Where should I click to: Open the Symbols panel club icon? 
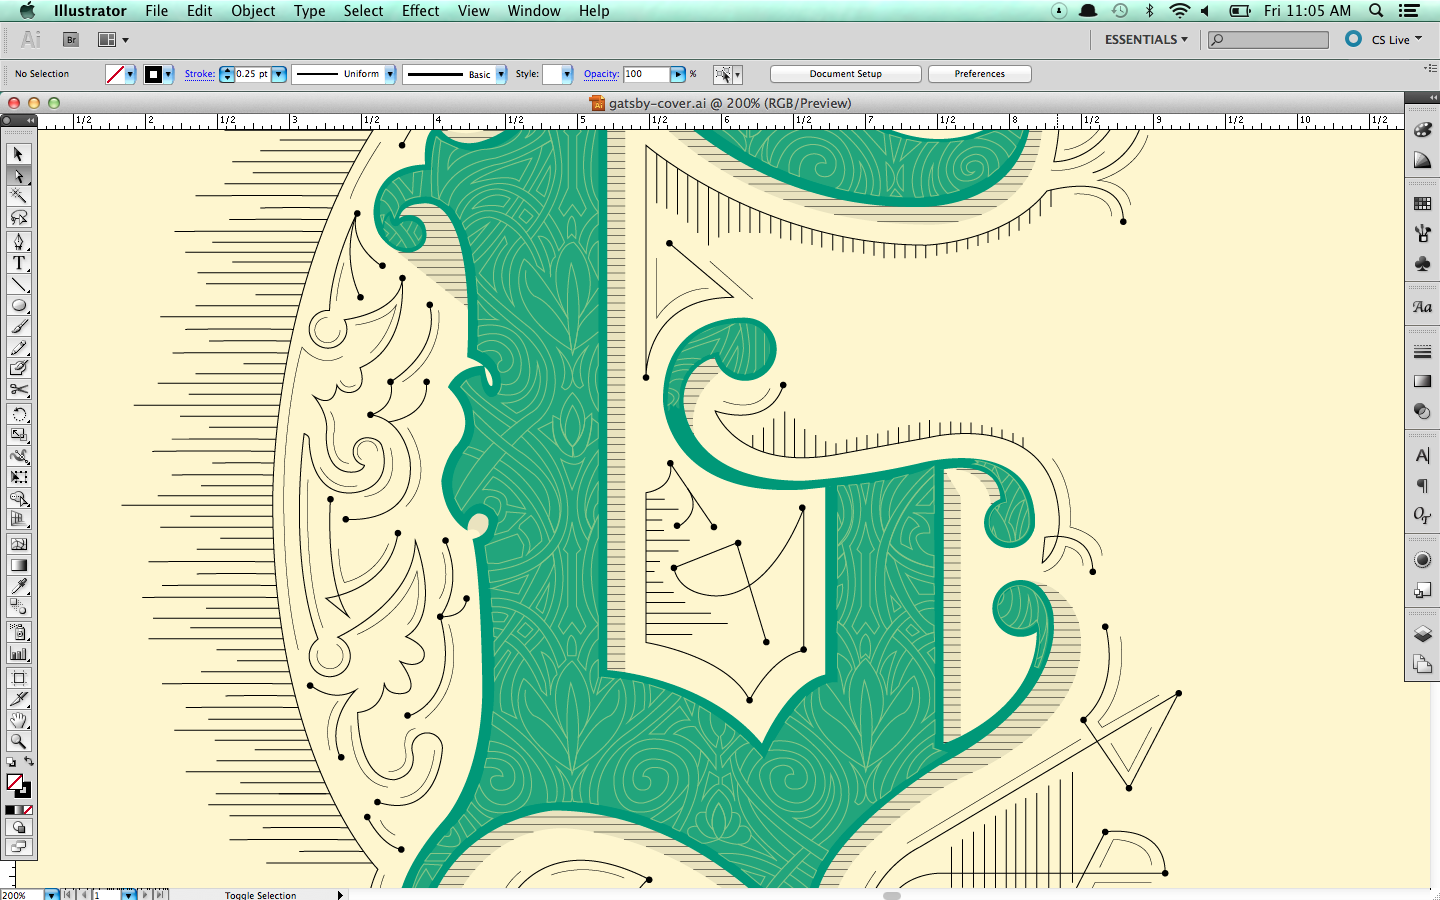[x=1422, y=264]
